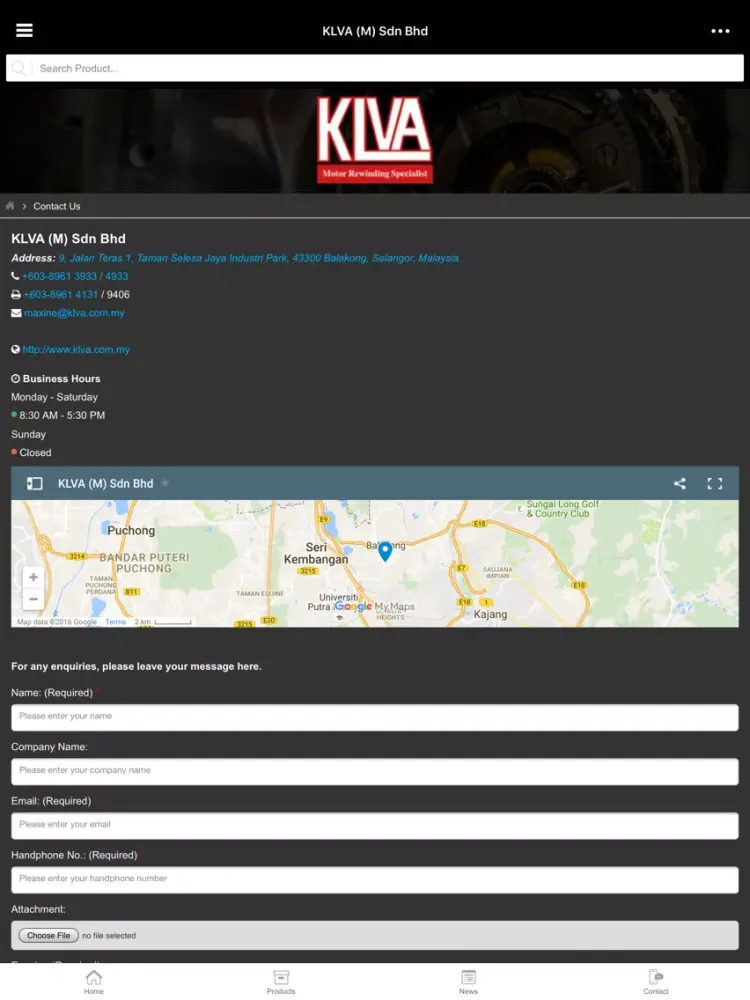The width and height of the screenshot is (750, 1000).
Task: Star the KLVA (M) Sdn Bhd map
Action: tap(165, 483)
